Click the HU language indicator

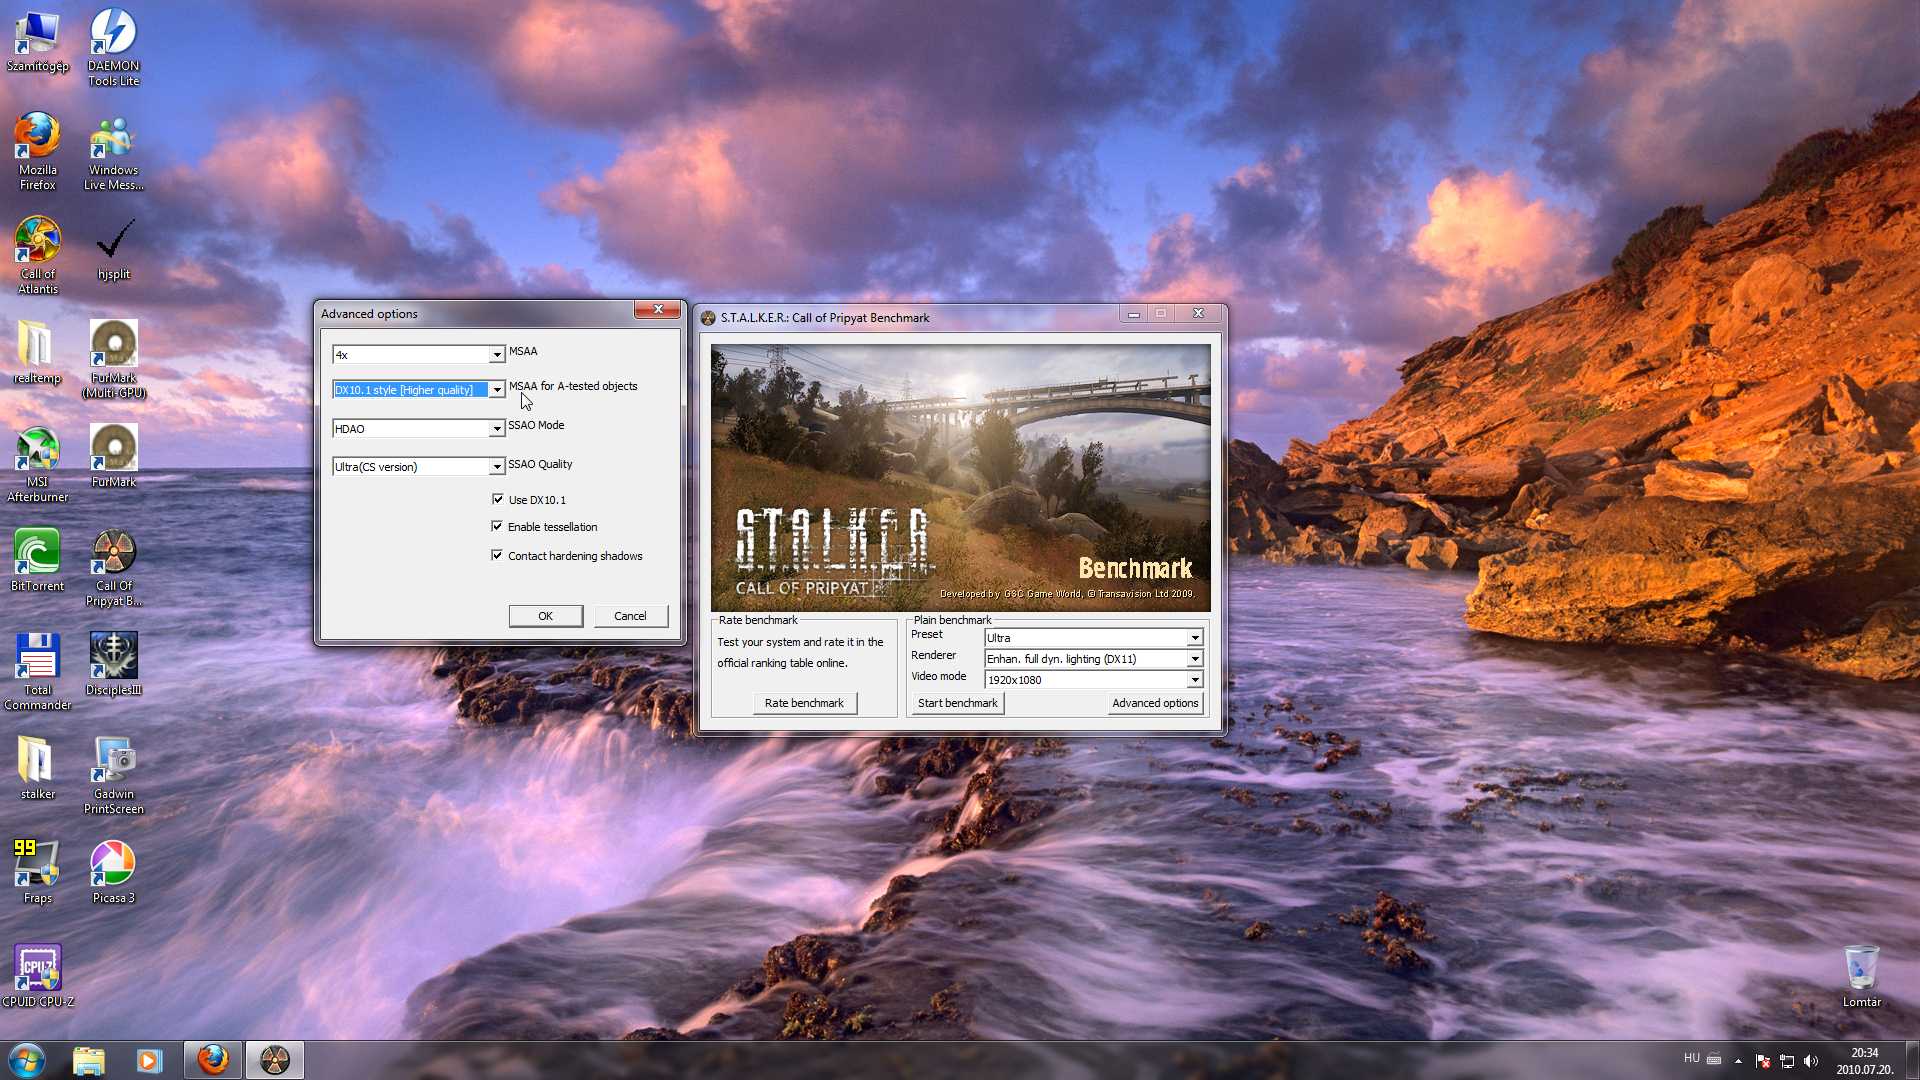pyautogui.click(x=1691, y=1058)
